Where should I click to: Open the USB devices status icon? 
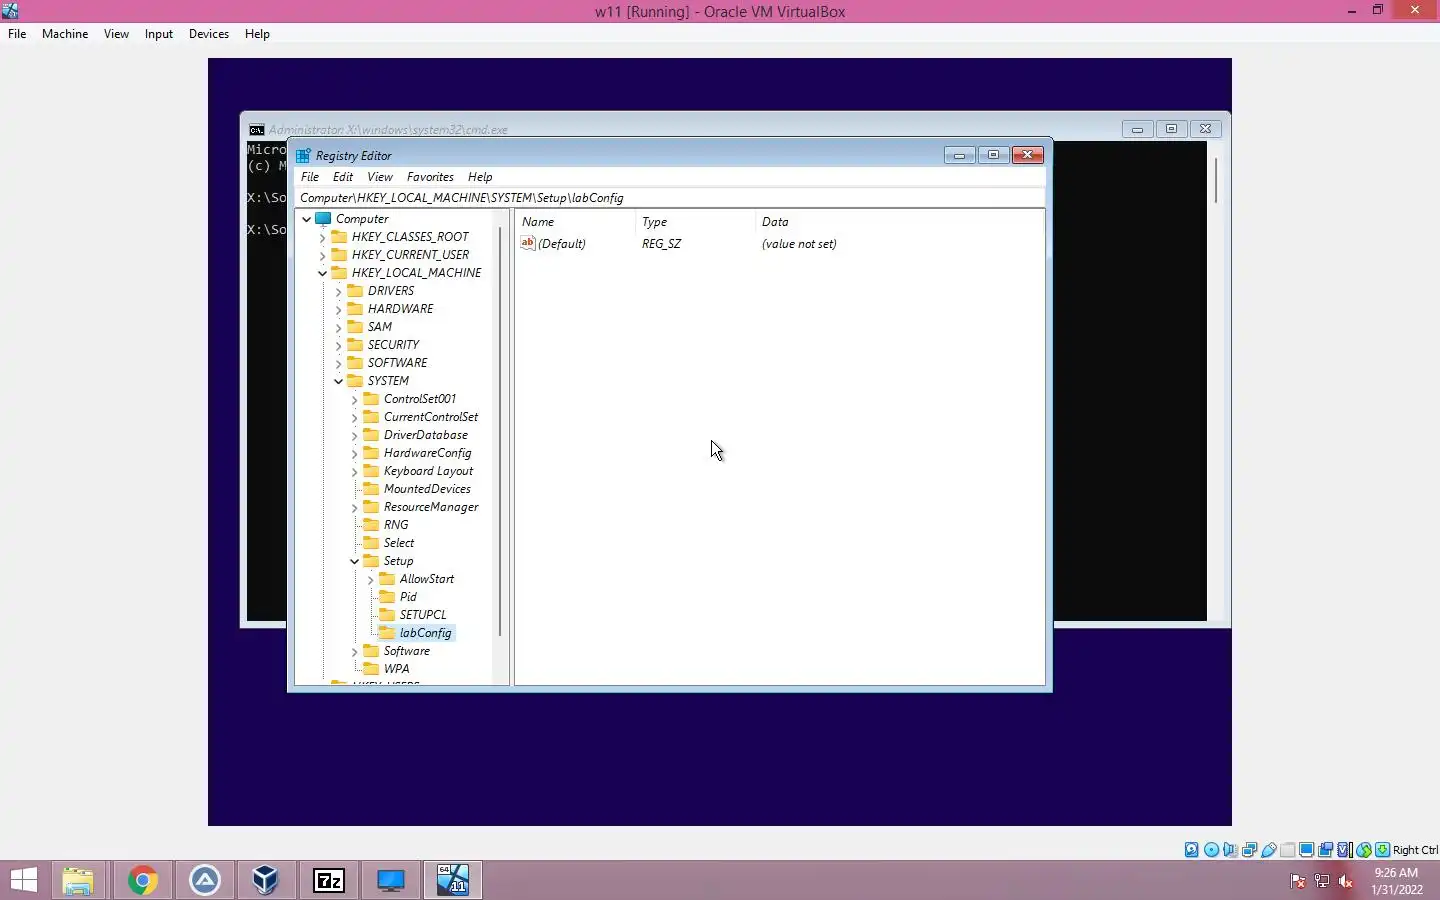coord(1268,850)
